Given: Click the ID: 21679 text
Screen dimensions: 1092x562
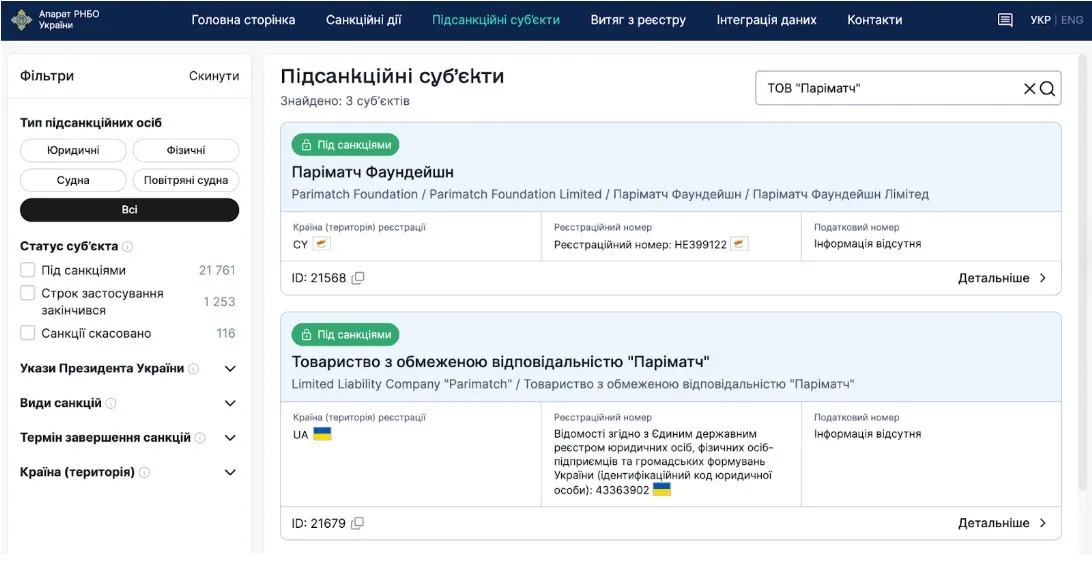Looking at the screenshot, I should [318, 523].
